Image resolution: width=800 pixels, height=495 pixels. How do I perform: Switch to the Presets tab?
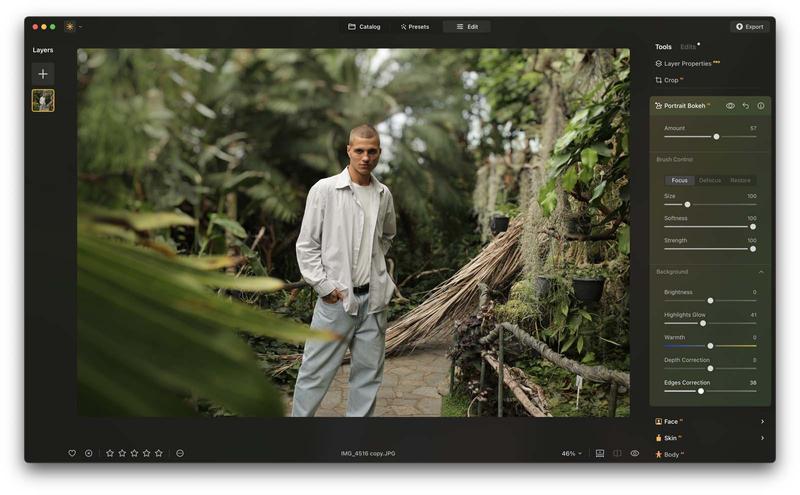414,27
